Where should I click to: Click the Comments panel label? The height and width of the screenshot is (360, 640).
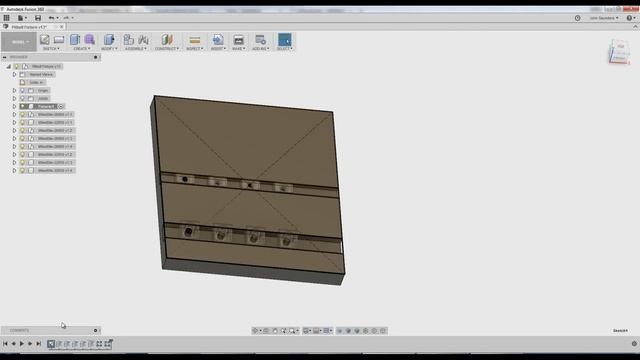pyautogui.click(x=19, y=330)
